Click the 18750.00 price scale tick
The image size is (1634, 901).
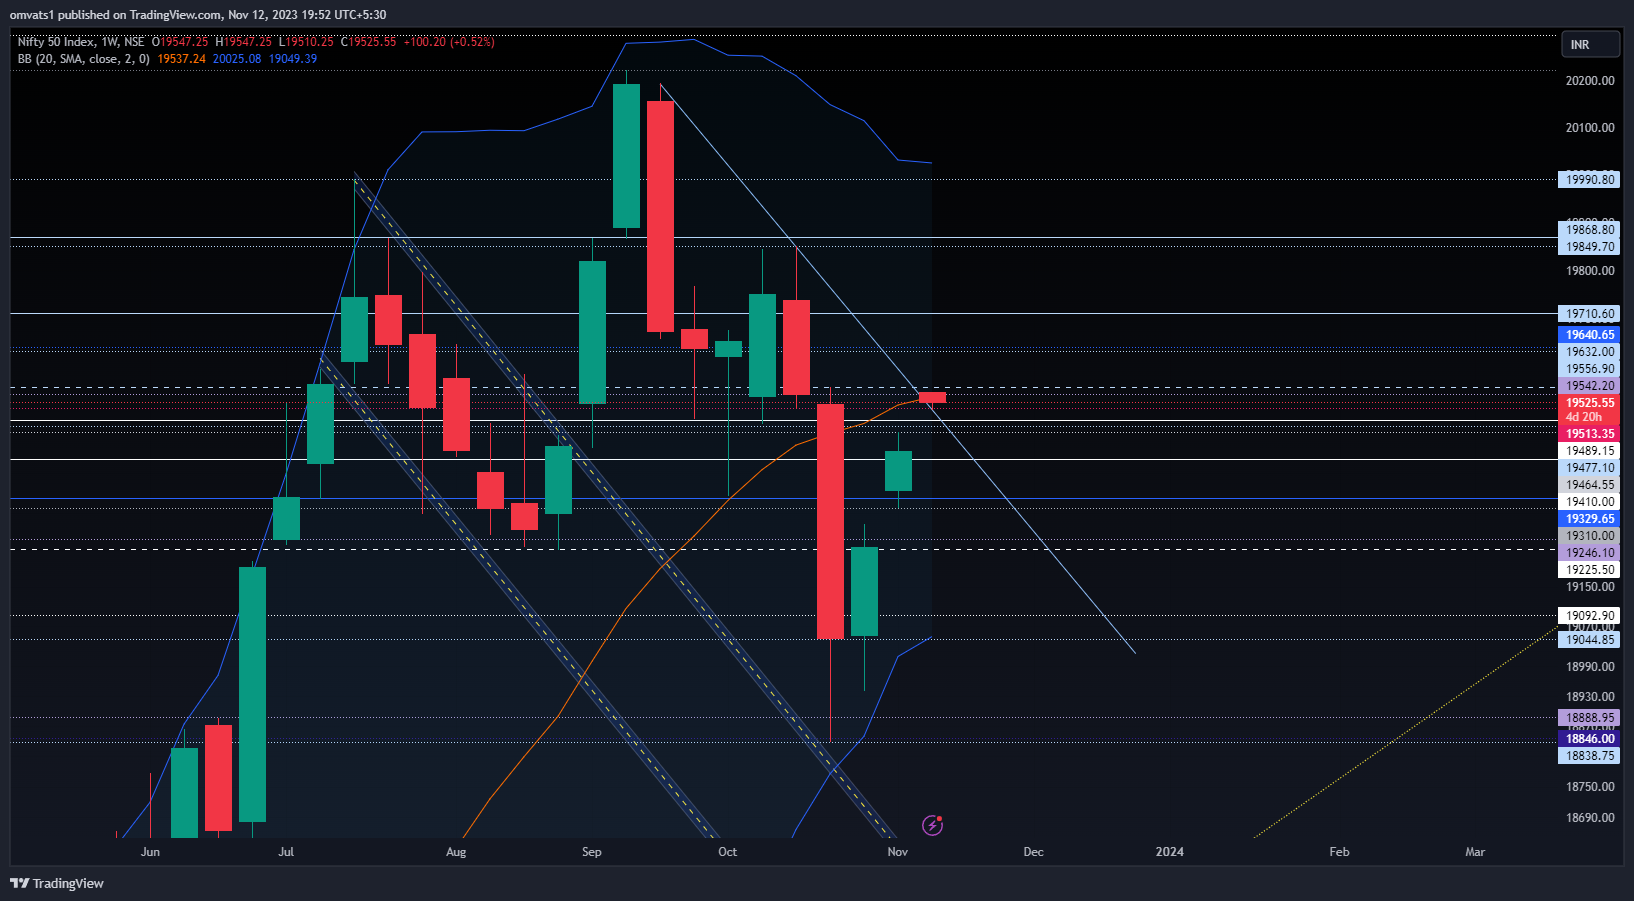click(x=1590, y=787)
